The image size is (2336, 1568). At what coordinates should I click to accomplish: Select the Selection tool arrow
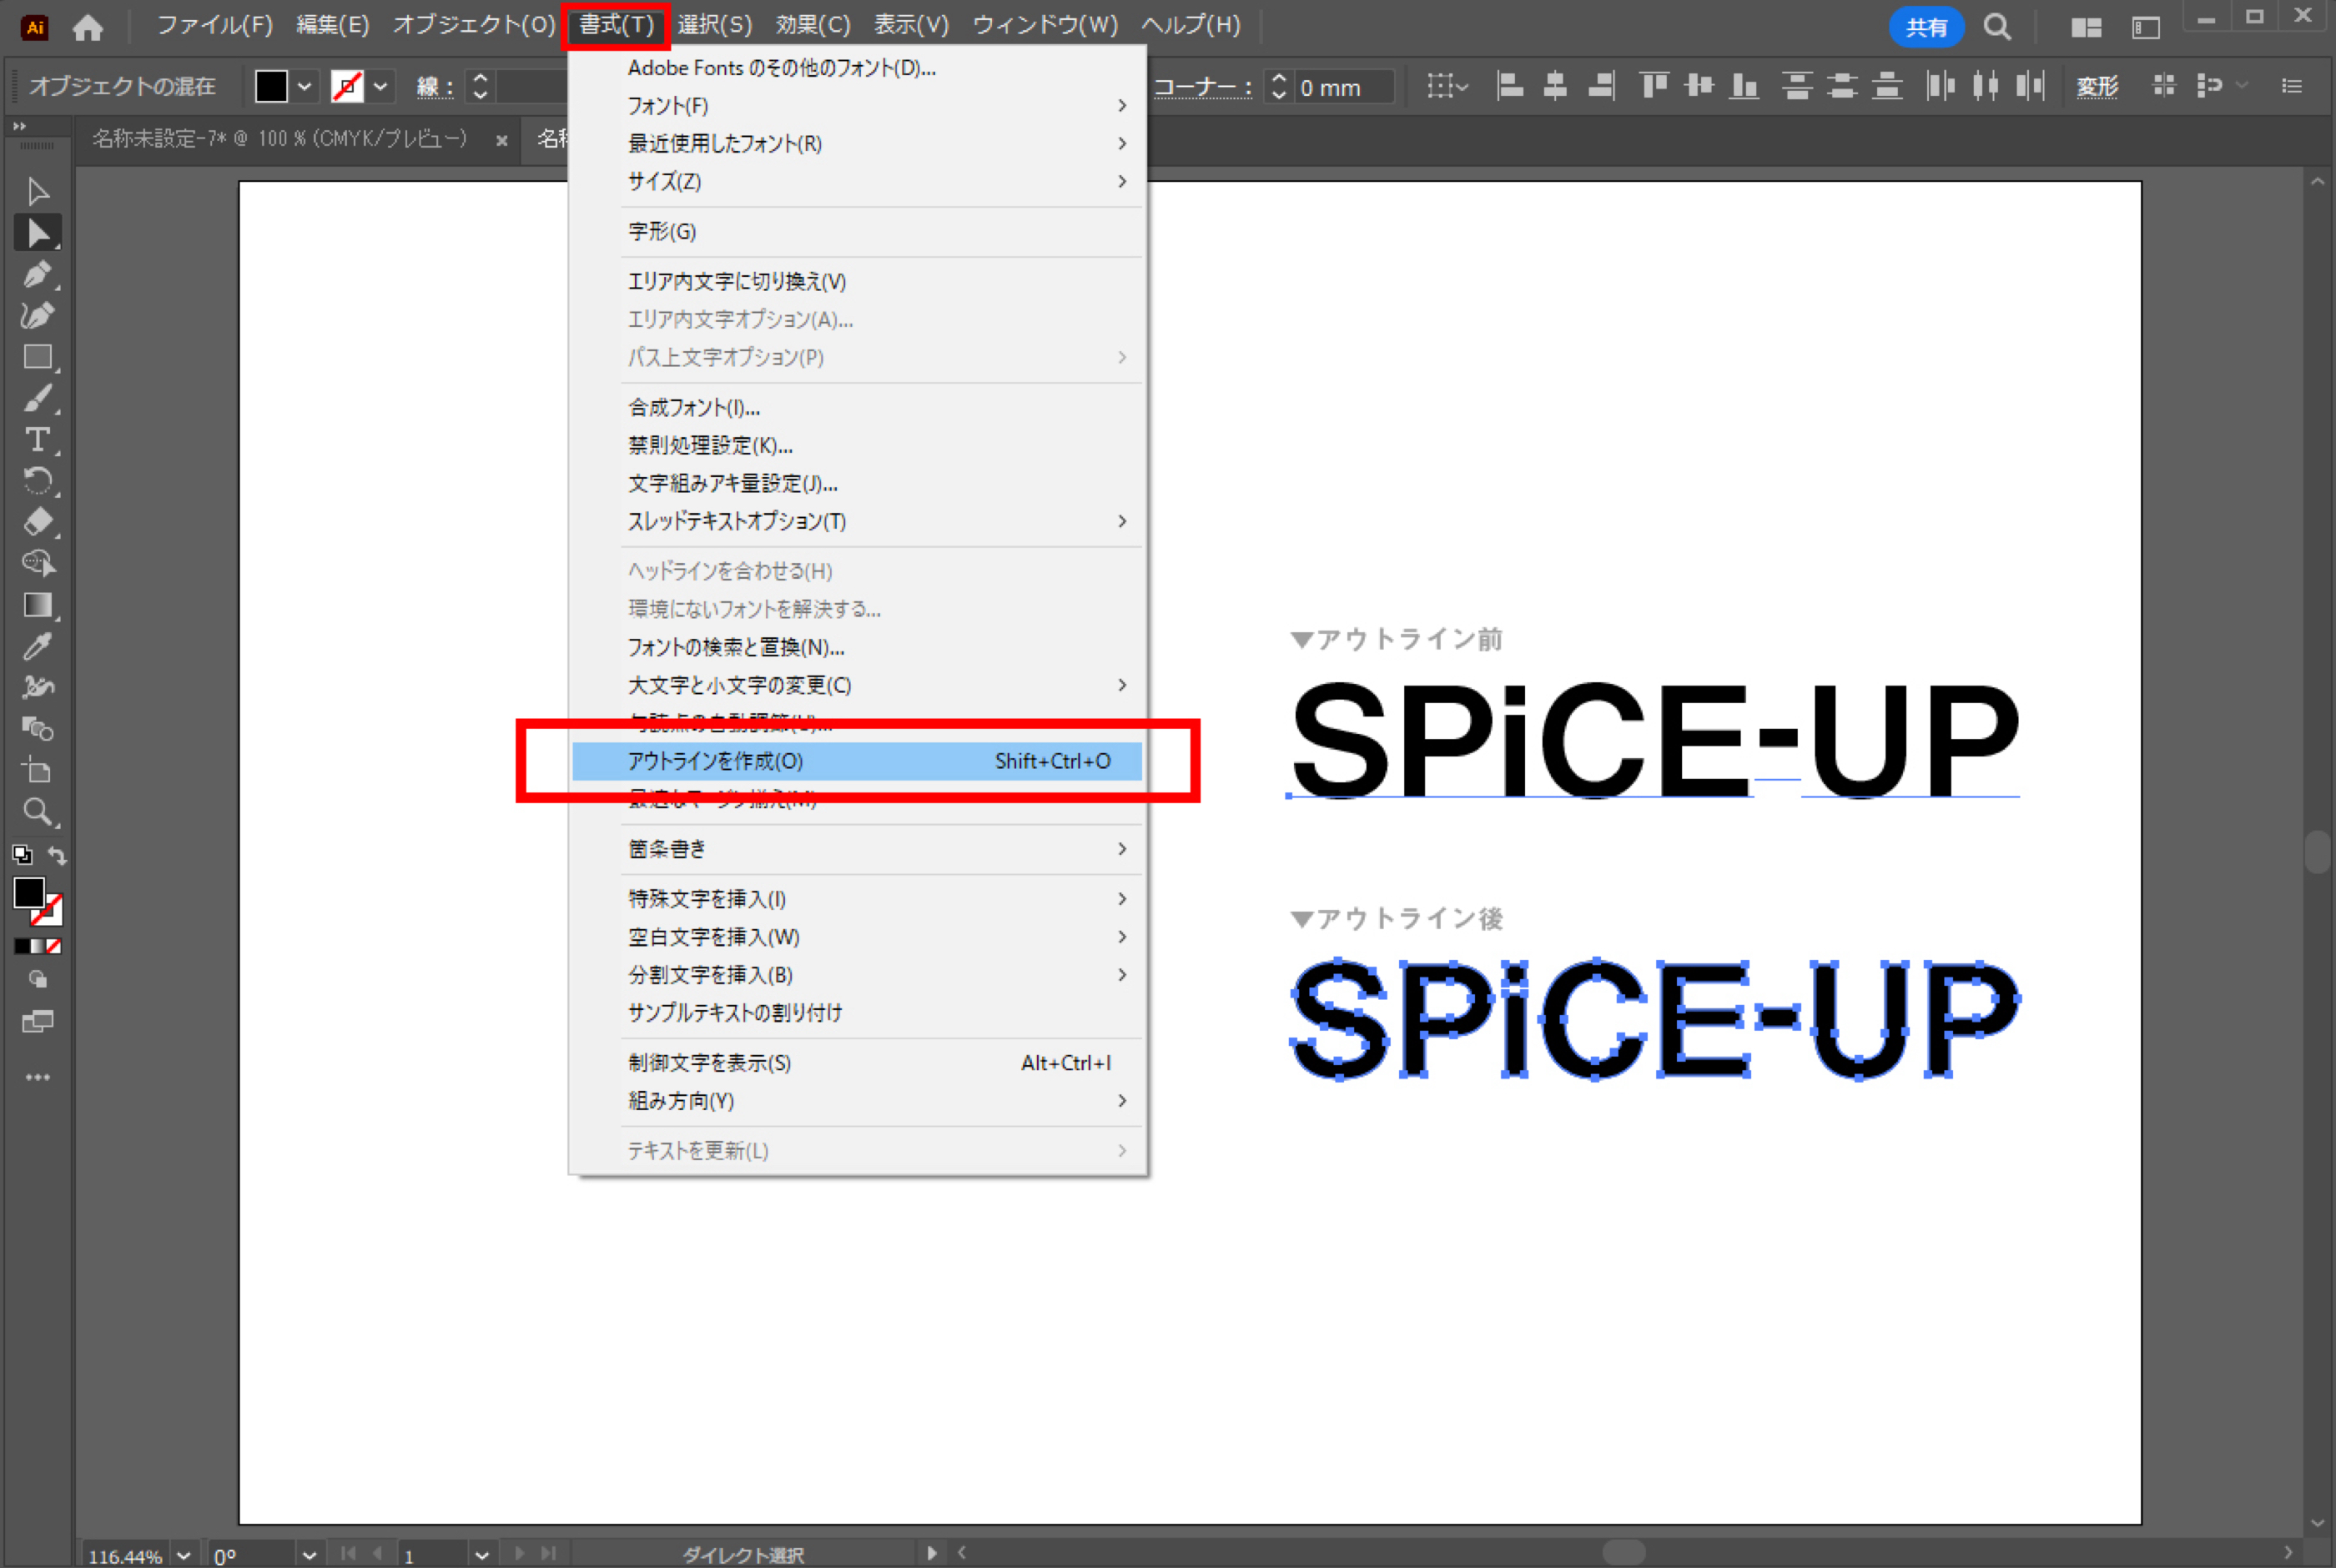pyautogui.click(x=38, y=191)
